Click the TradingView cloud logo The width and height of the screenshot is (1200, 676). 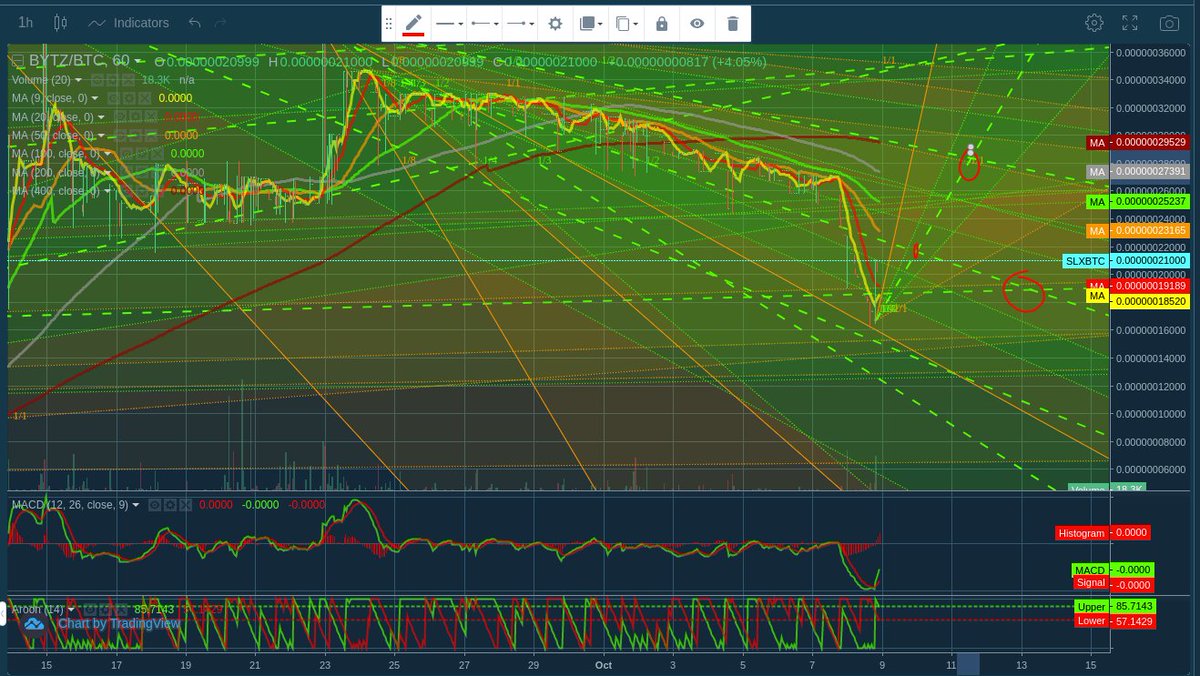point(34,624)
